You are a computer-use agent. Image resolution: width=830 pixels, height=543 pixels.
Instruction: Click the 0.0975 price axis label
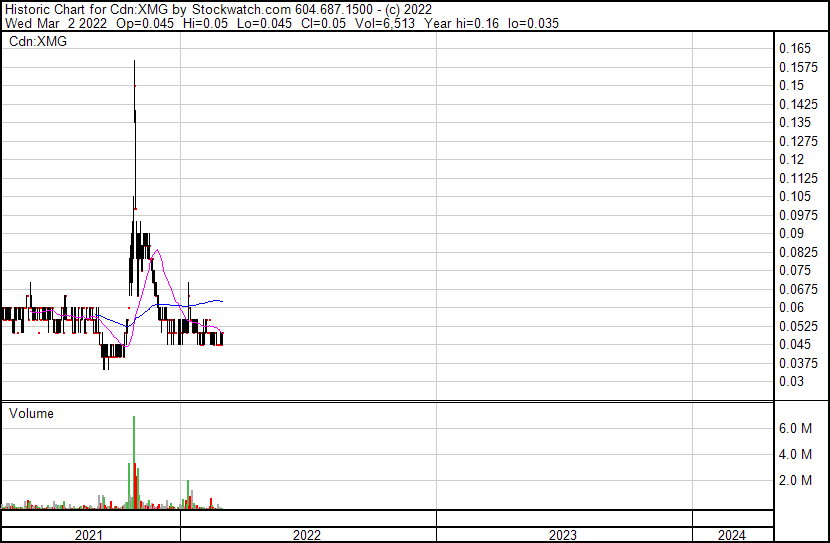(798, 215)
